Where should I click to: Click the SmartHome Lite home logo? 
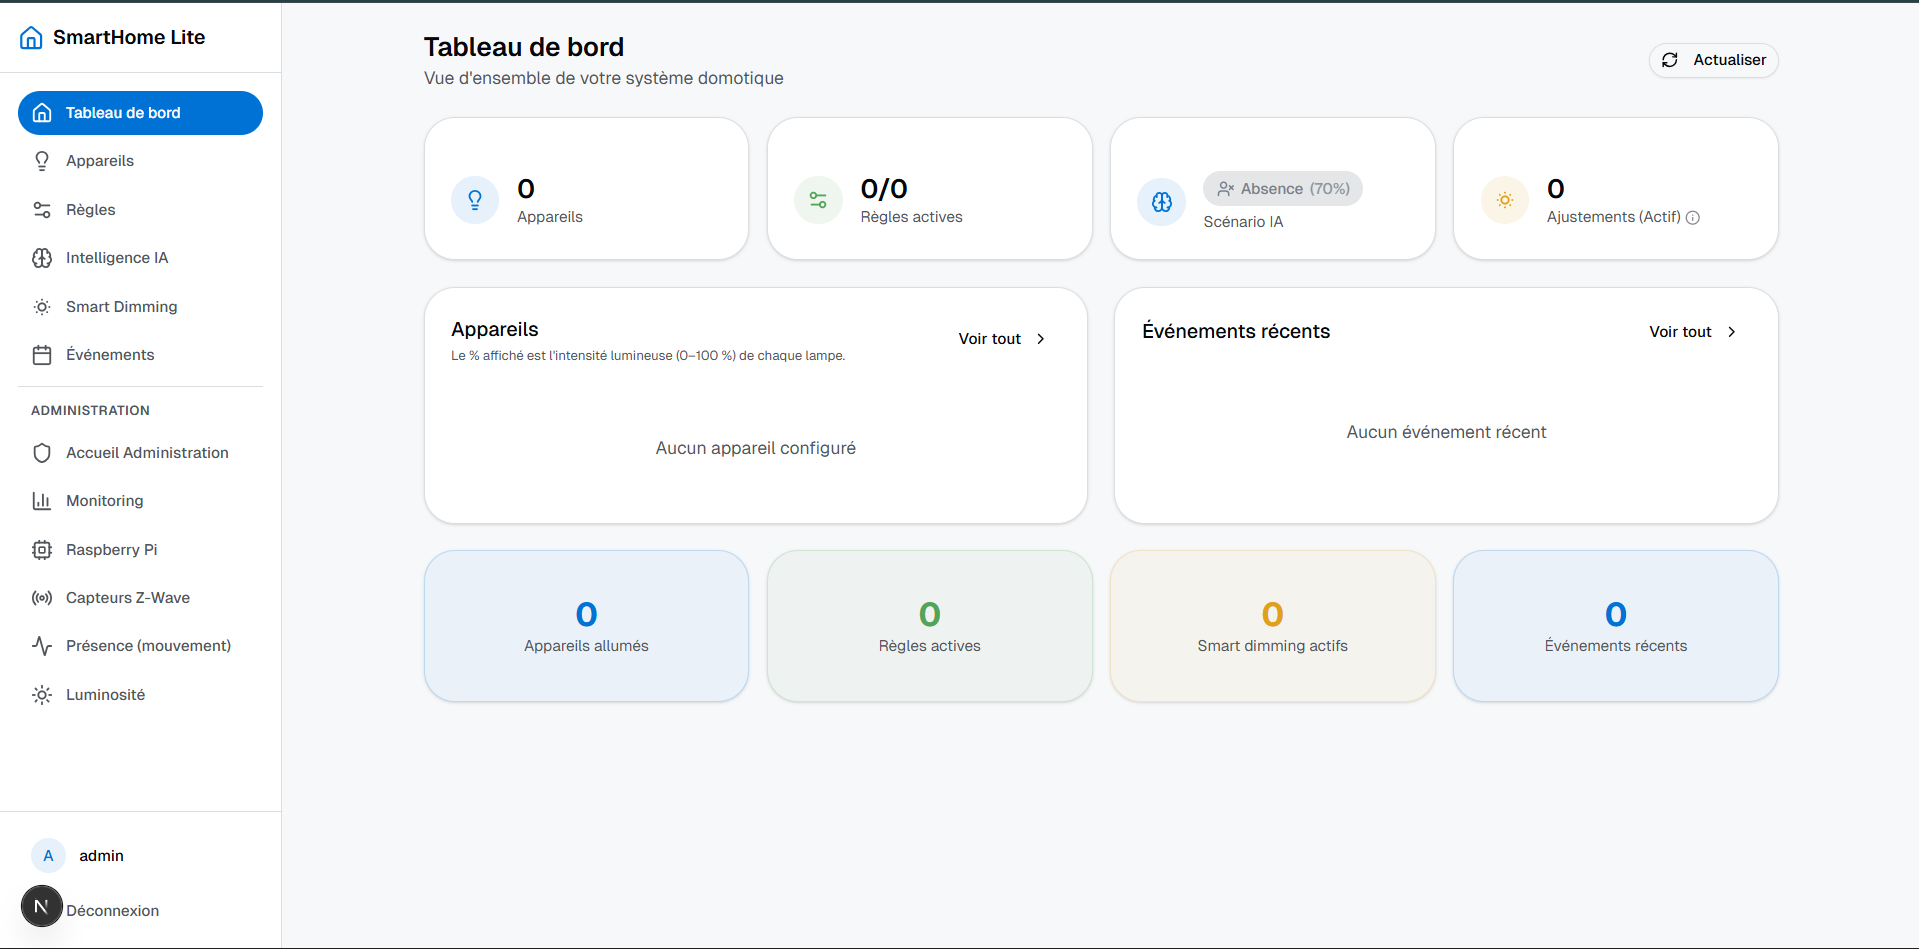pyautogui.click(x=30, y=37)
